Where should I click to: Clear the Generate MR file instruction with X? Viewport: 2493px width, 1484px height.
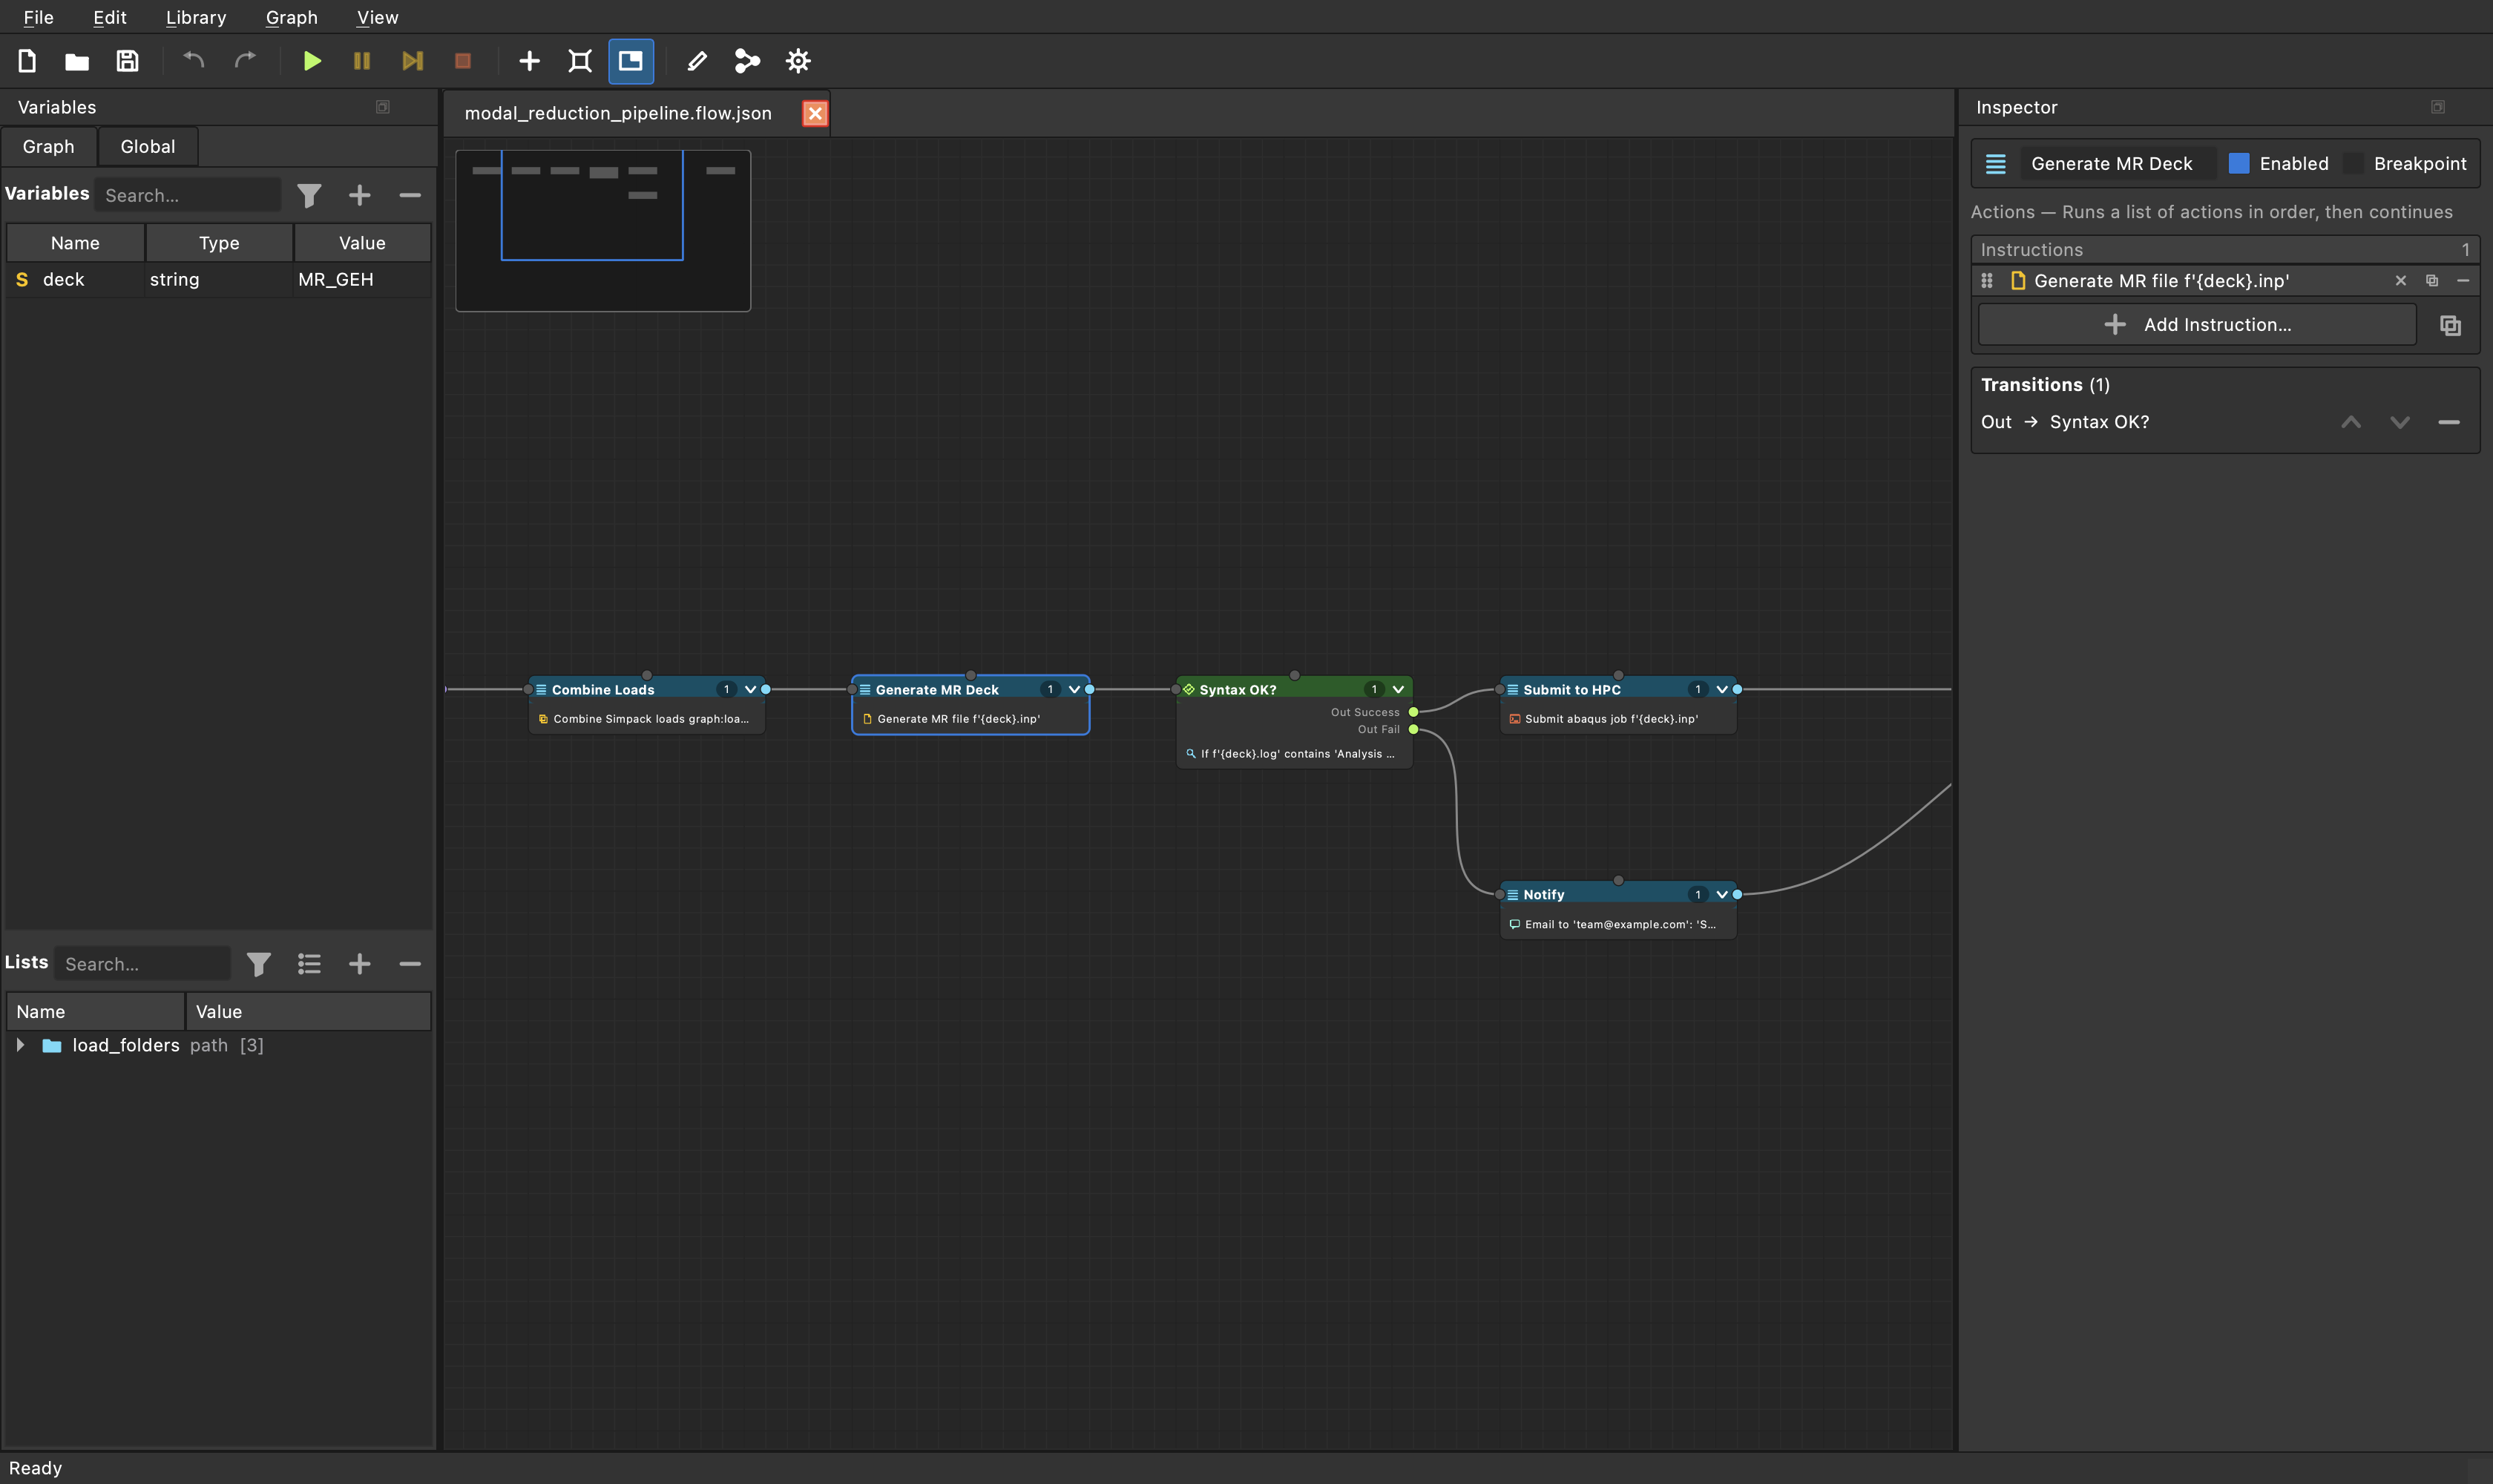[x=2401, y=281]
